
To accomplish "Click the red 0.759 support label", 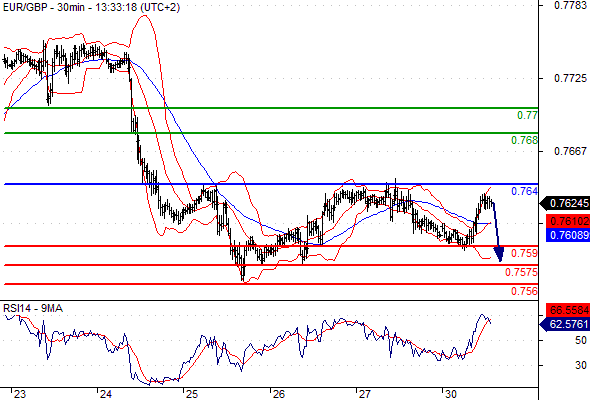I will [x=524, y=253].
